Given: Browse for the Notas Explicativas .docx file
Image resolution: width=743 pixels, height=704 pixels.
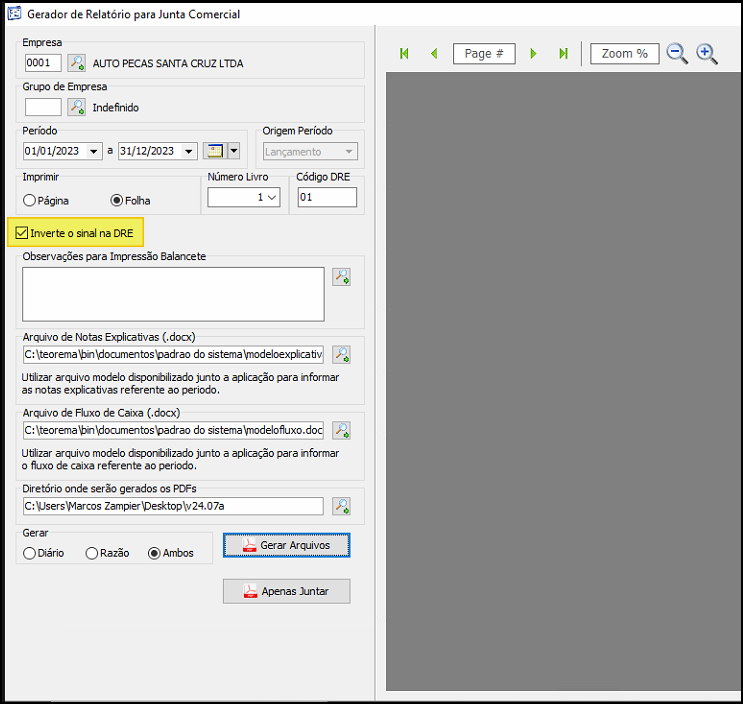Looking at the screenshot, I should point(341,354).
